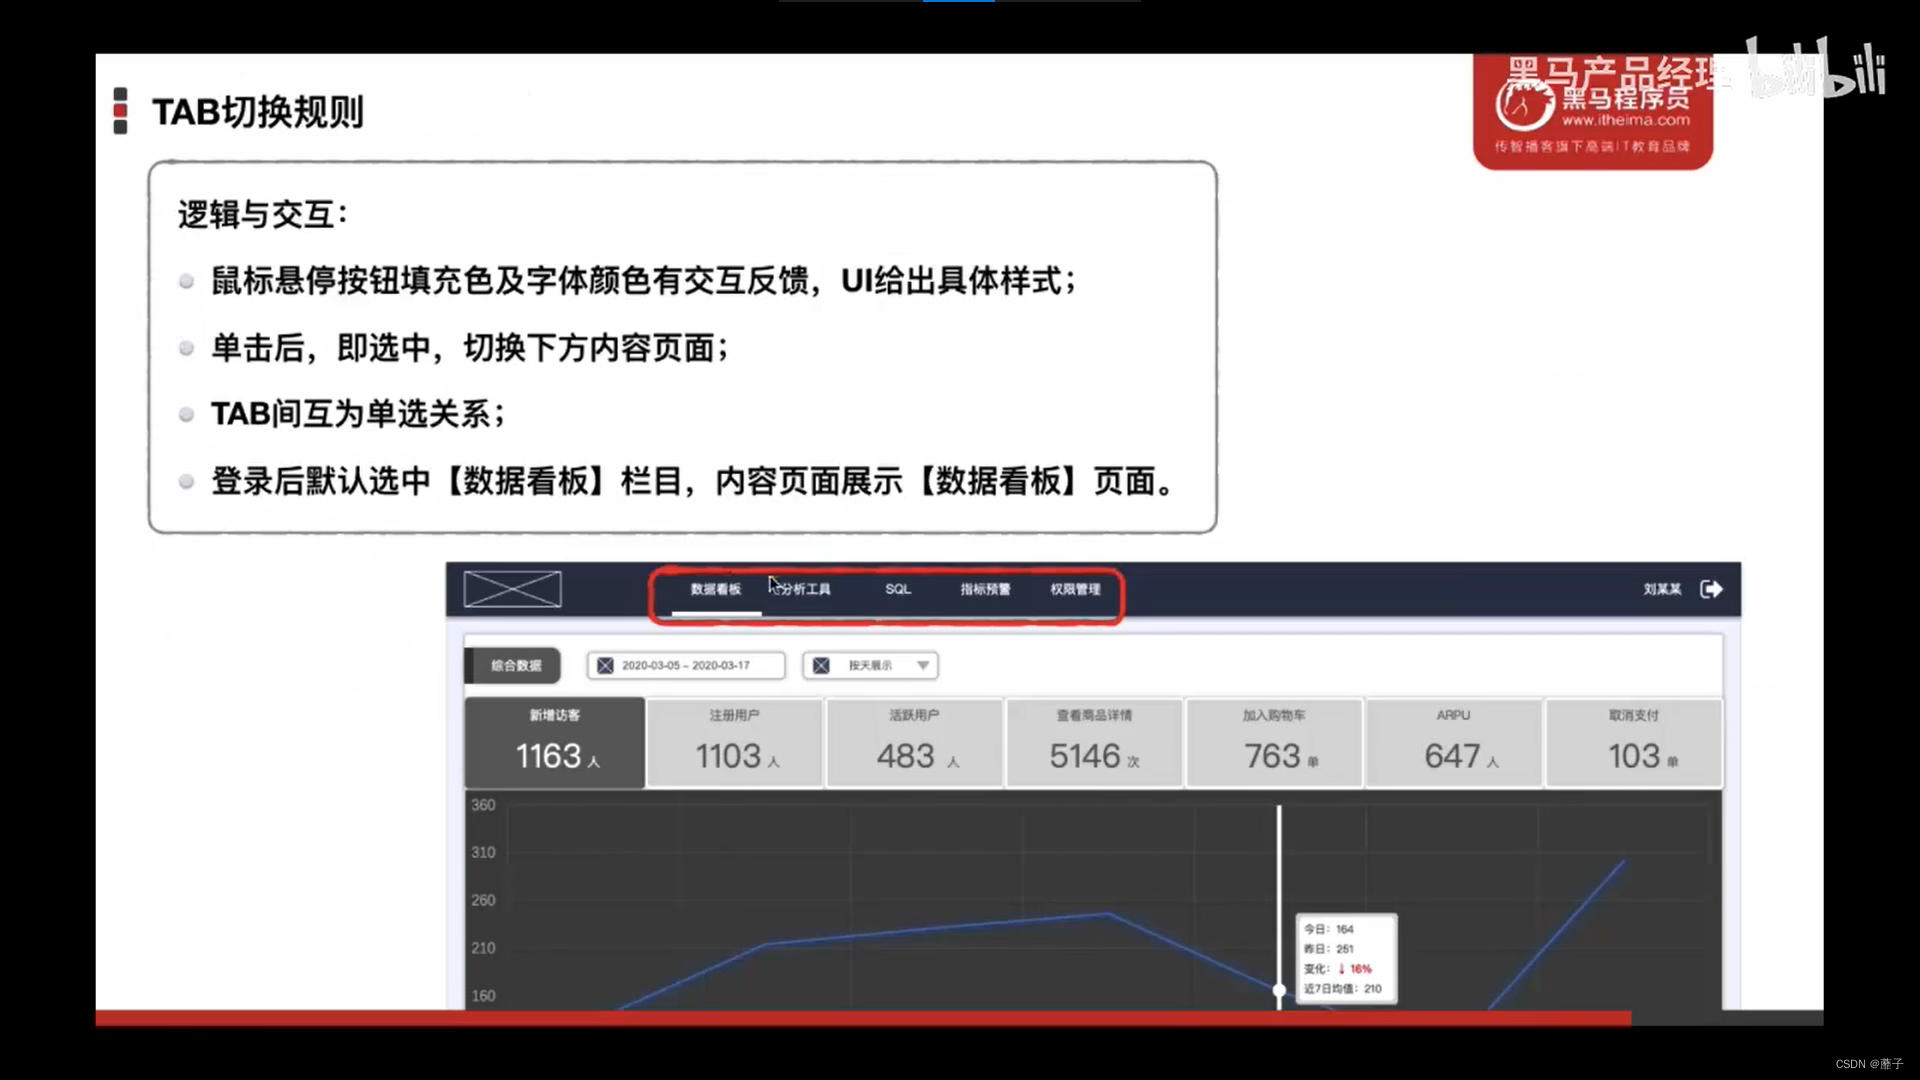Click the www.itheima.com text in the logo
This screenshot has height=1080, width=1920.
tap(1625, 120)
